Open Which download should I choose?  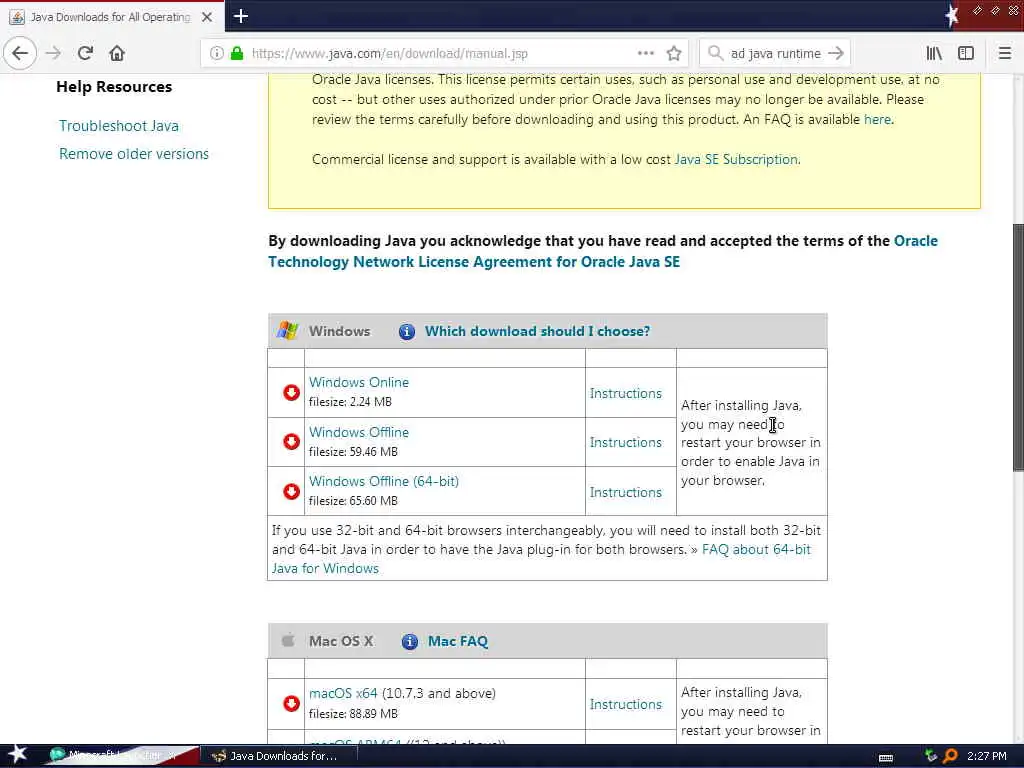tap(537, 331)
